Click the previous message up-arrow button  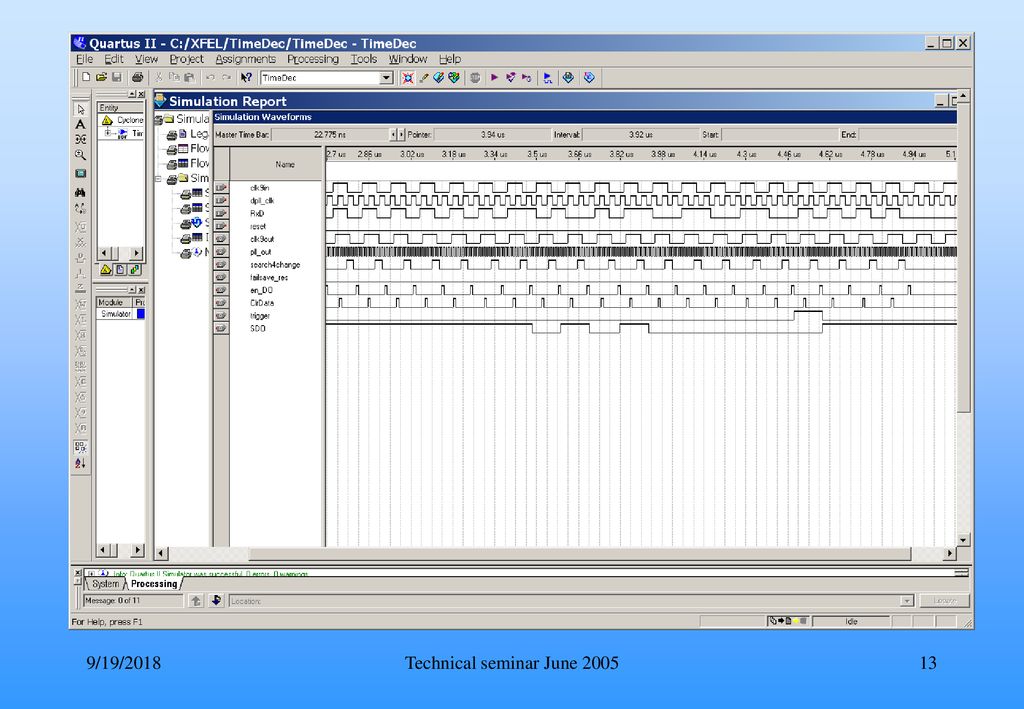coord(195,601)
